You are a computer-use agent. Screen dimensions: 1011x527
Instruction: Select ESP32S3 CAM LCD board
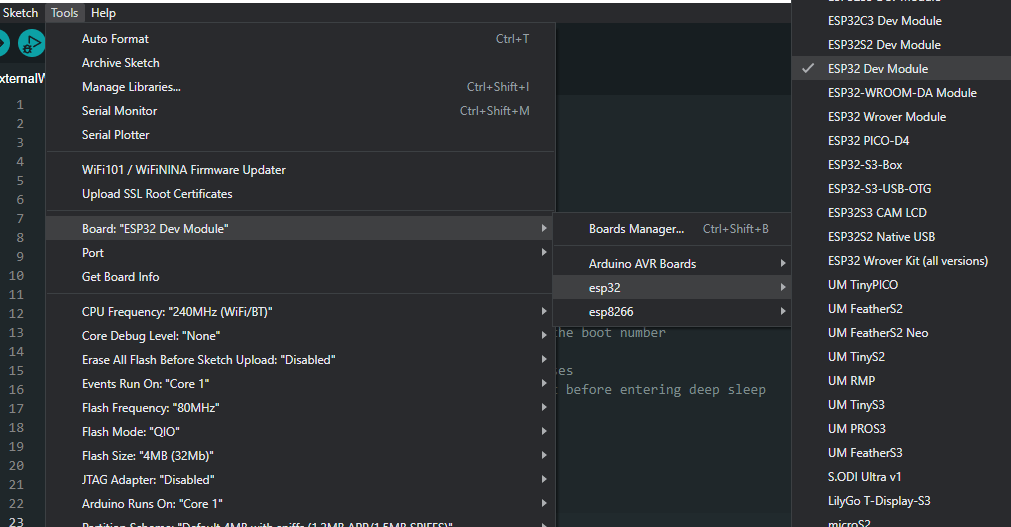[901, 212]
